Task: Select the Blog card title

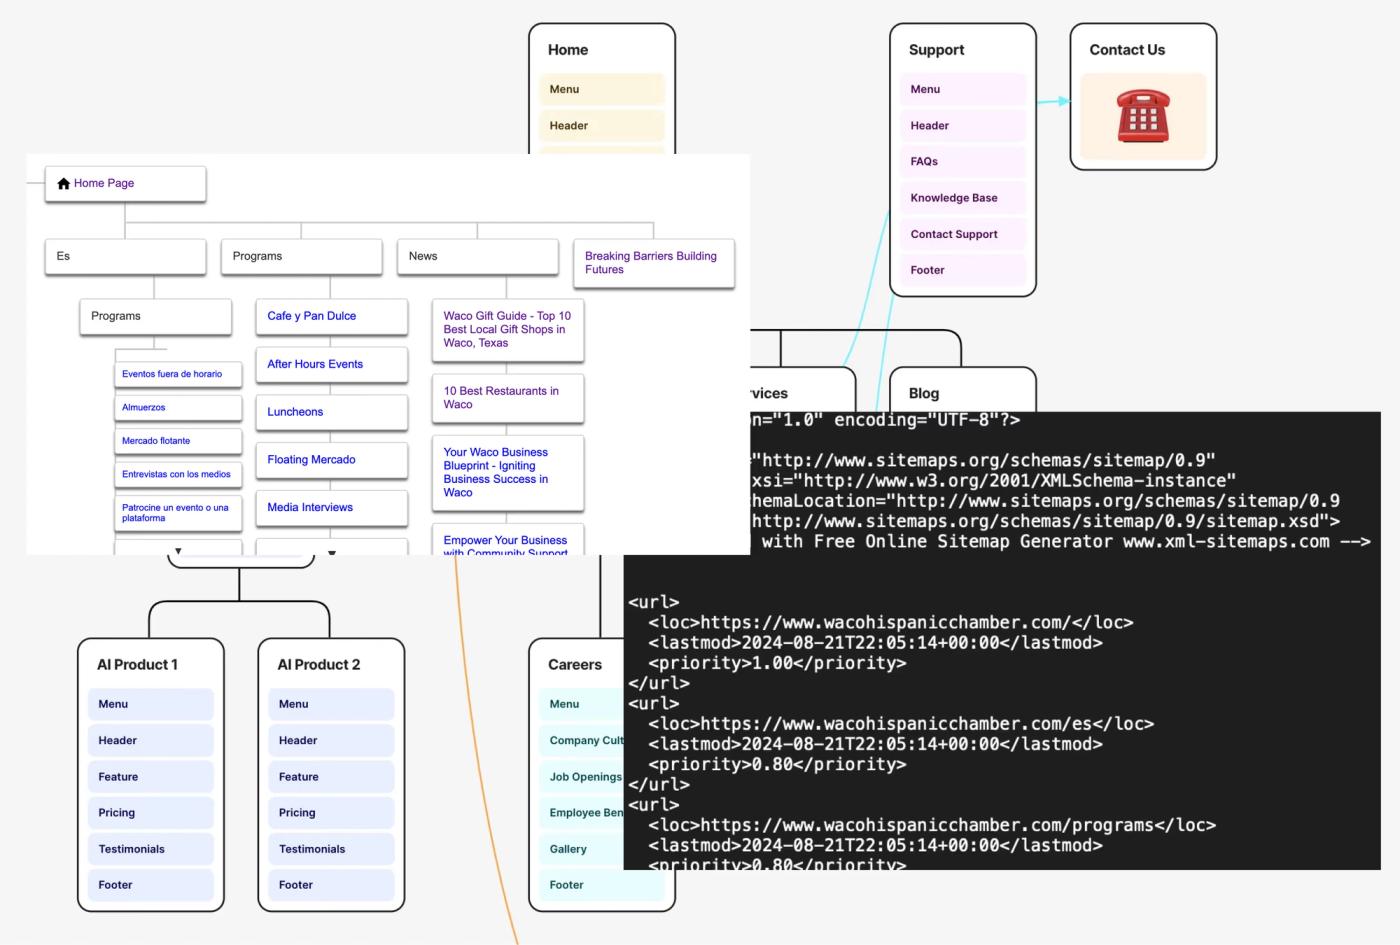Action: [x=924, y=394]
